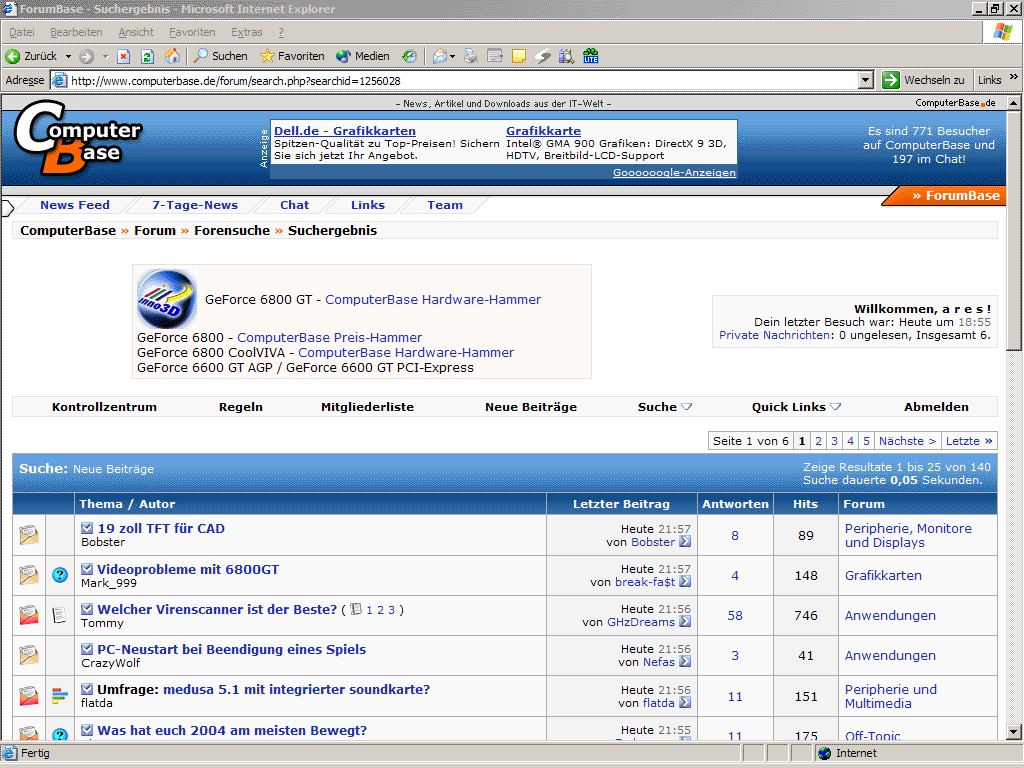This screenshot has height=768, width=1024.
Task: Click Neue Beiträge in forum navigation
Action: tap(531, 407)
